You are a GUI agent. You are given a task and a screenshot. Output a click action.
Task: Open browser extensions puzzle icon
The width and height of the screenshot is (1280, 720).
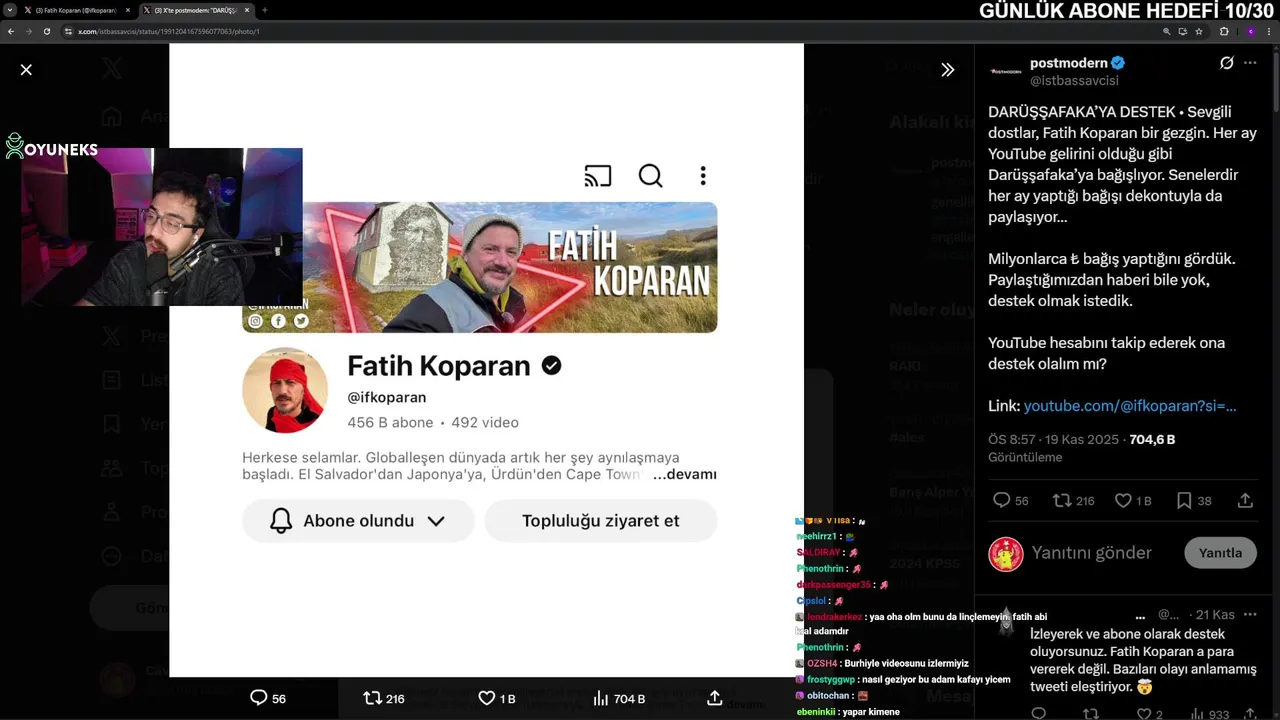click(x=1224, y=31)
